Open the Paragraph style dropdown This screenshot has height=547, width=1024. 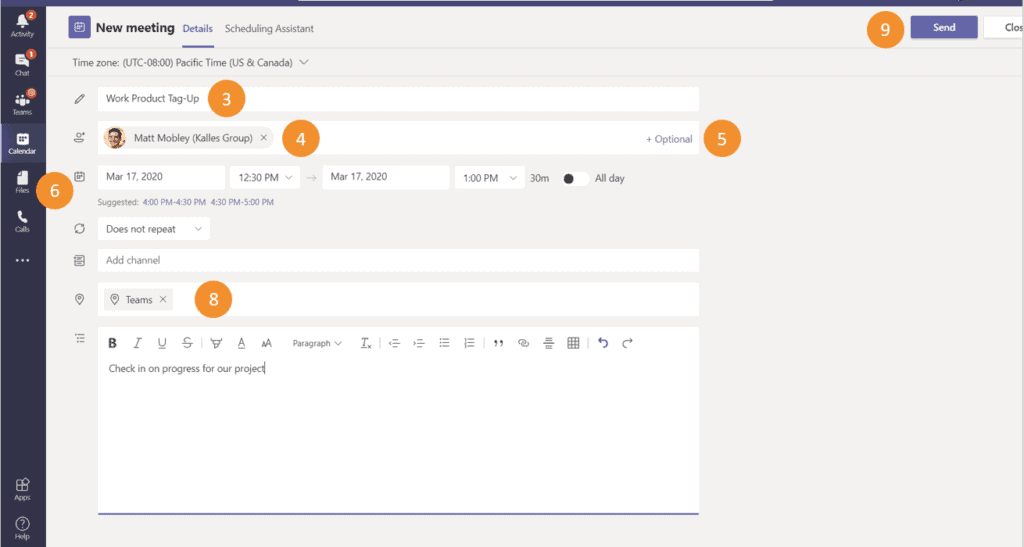[317, 343]
